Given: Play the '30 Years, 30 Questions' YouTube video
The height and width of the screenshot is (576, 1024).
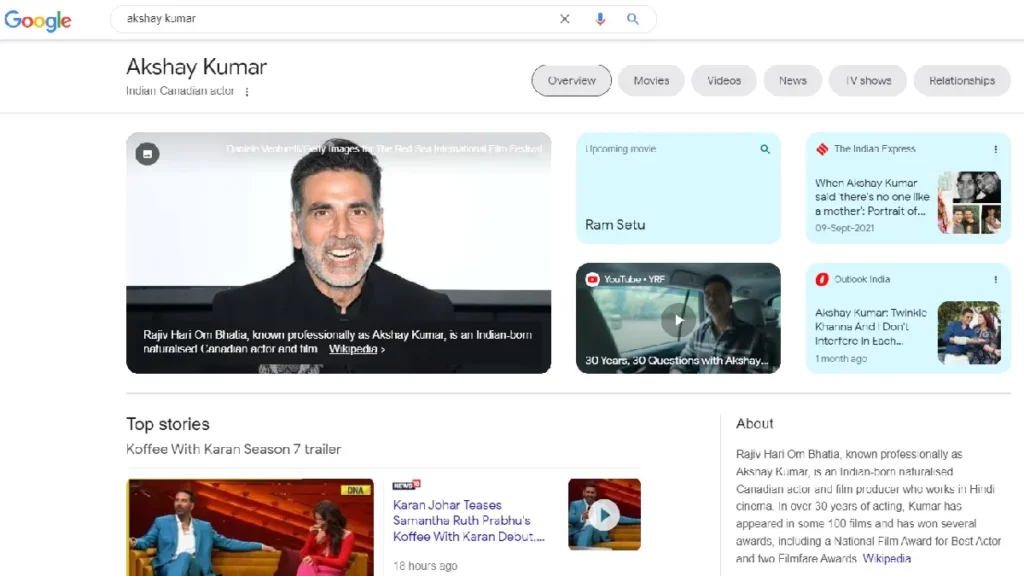Looking at the screenshot, I should [678, 319].
